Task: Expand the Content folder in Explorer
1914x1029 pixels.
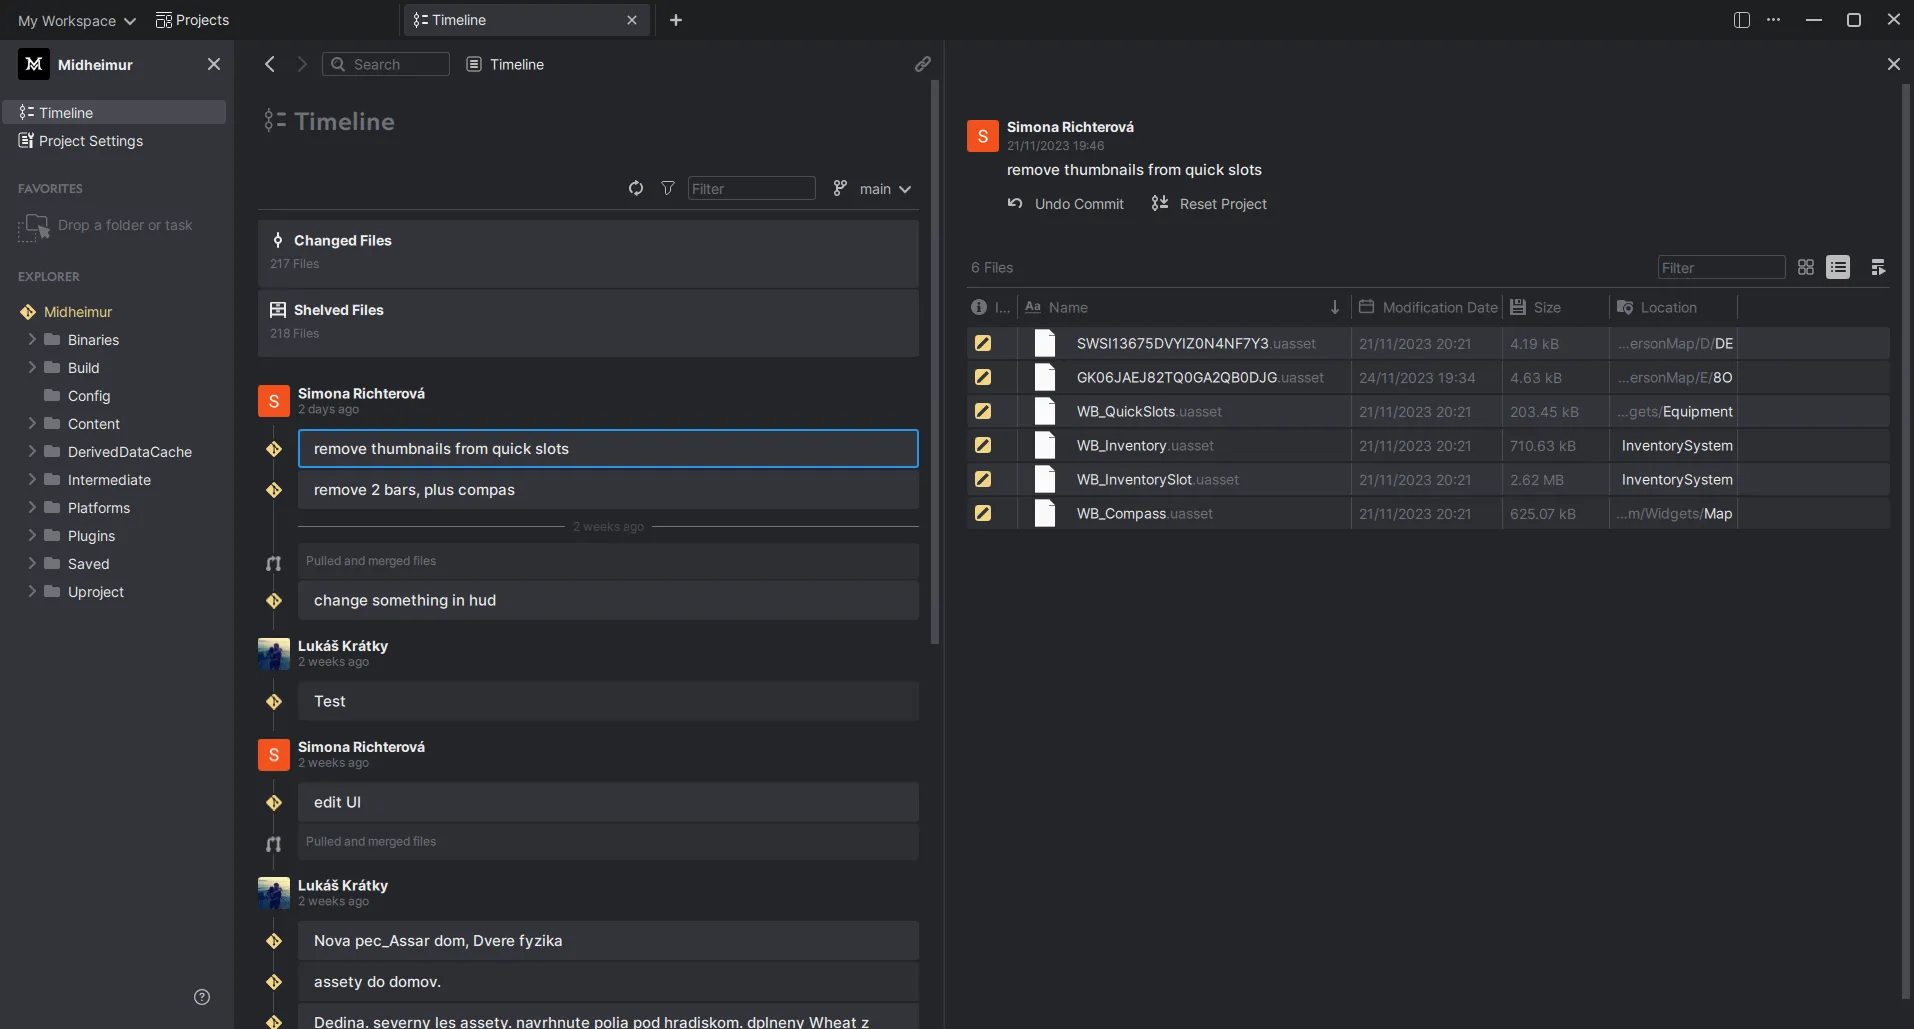Action: pyautogui.click(x=31, y=424)
